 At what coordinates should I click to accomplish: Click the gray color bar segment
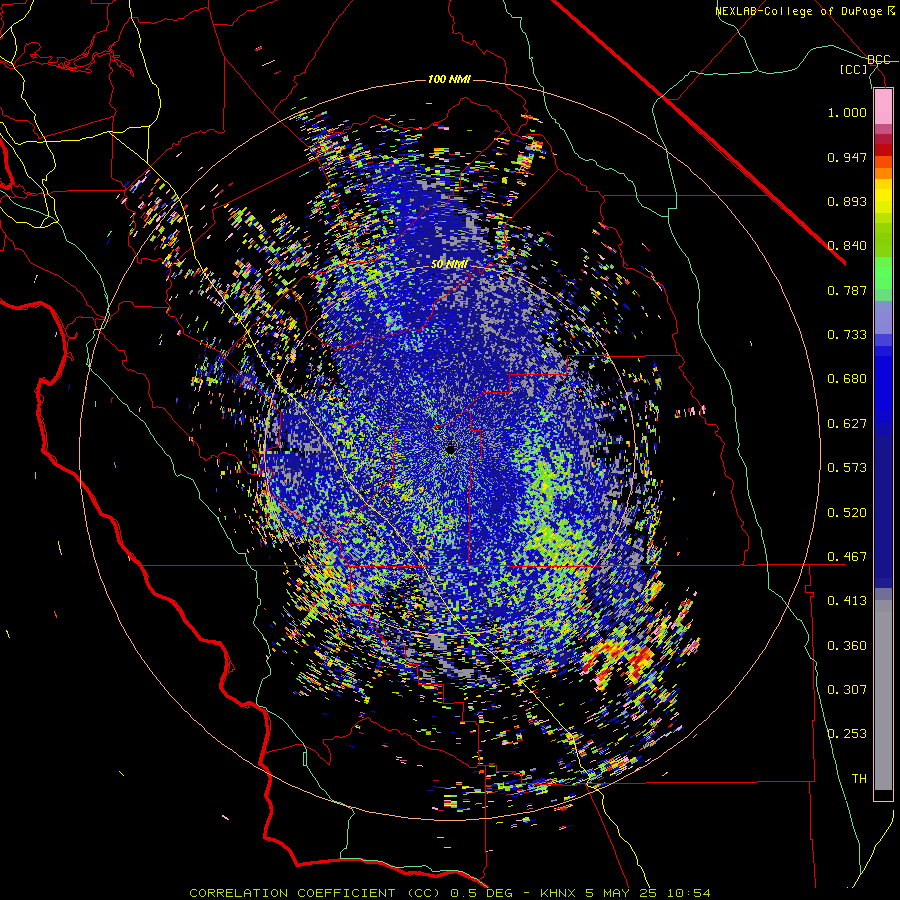click(x=883, y=695)
